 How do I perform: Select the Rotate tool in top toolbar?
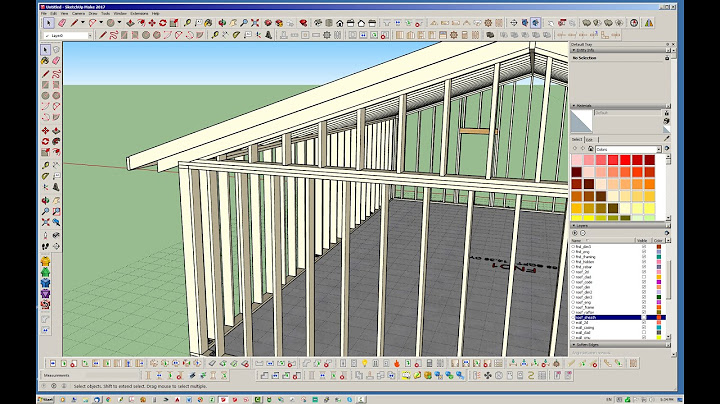click(163, 23)
